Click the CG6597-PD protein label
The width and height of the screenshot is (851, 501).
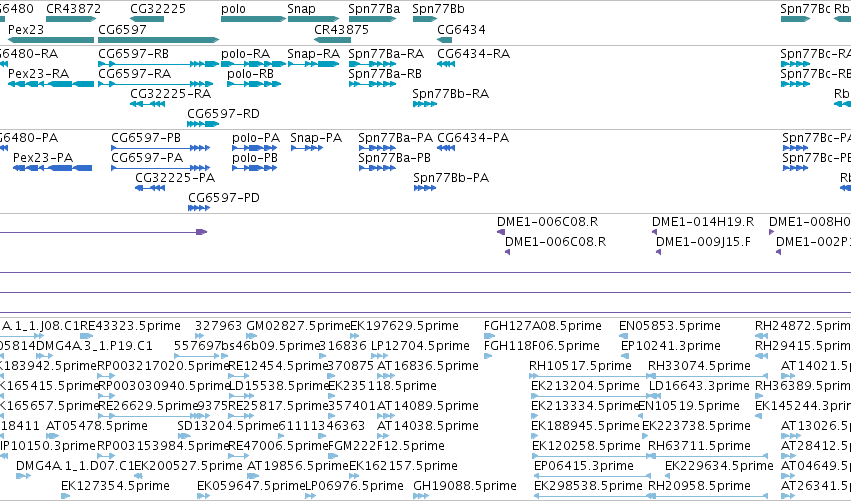pyautogui.click(x=224, y=198)
